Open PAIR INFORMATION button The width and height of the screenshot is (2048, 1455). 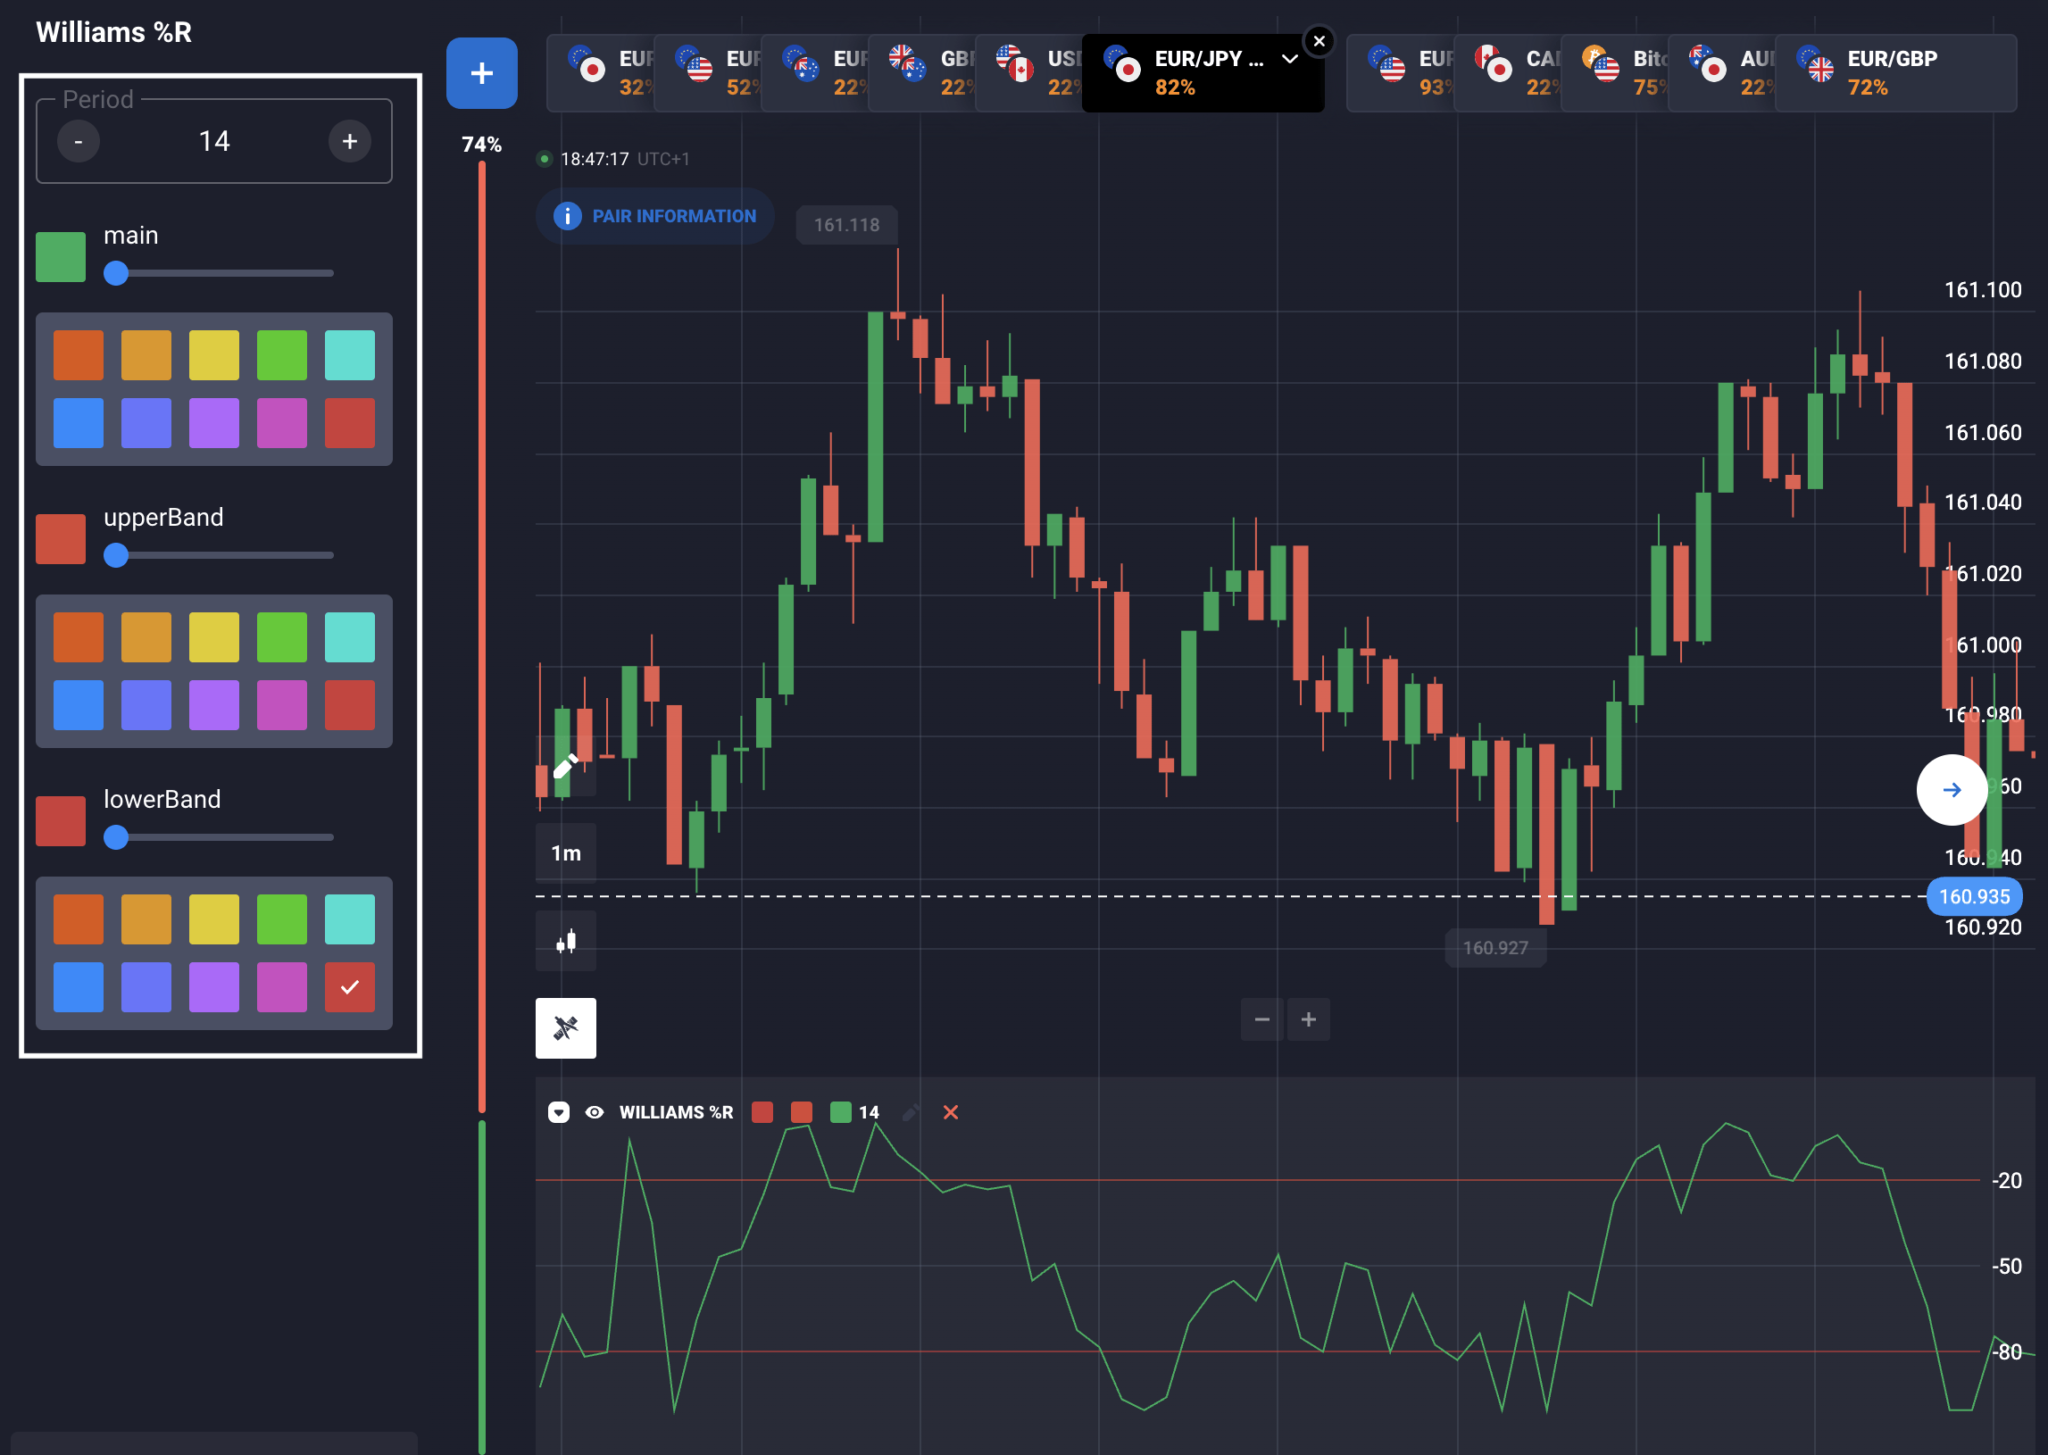point(656,216)
